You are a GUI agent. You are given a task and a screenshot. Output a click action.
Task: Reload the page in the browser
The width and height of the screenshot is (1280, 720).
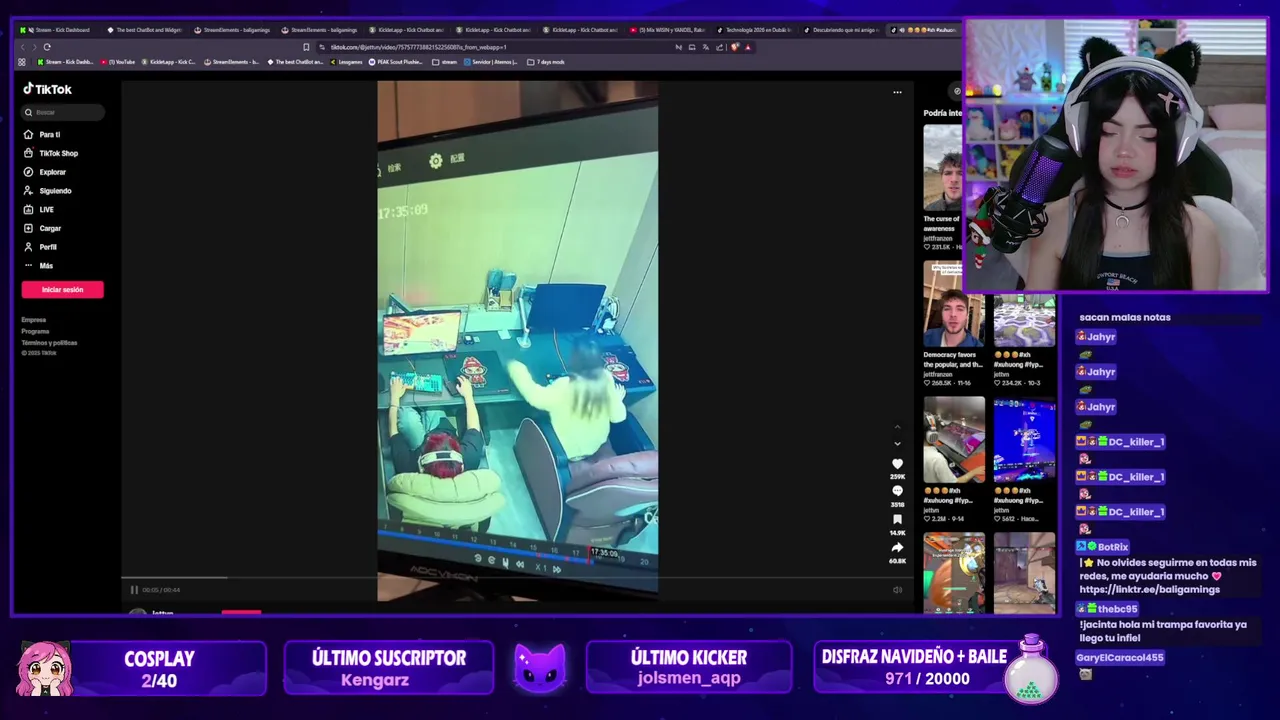point(47,47)
